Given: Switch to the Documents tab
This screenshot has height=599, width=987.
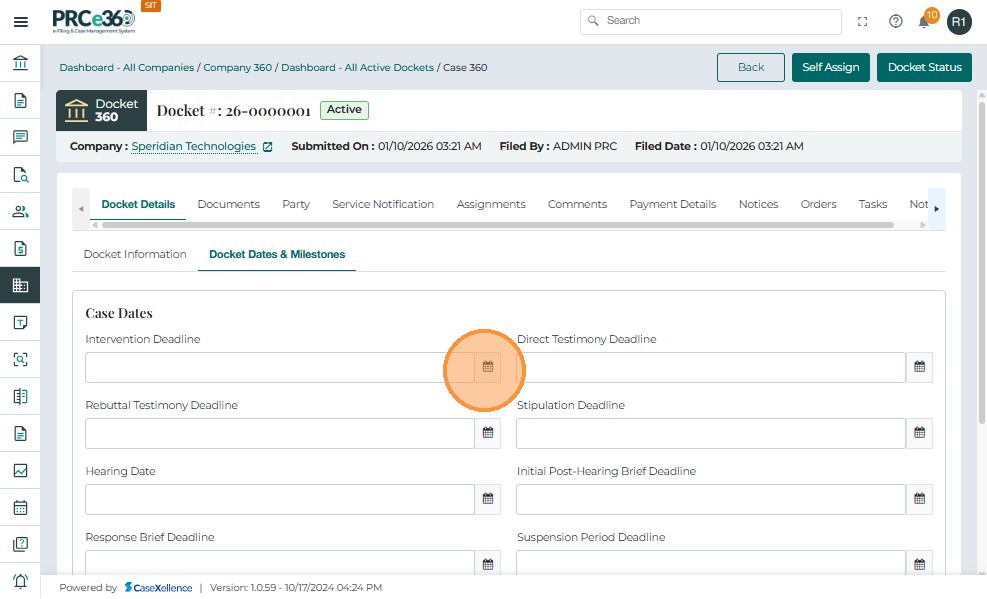Looking at the screenshot, I should point(228,204).
